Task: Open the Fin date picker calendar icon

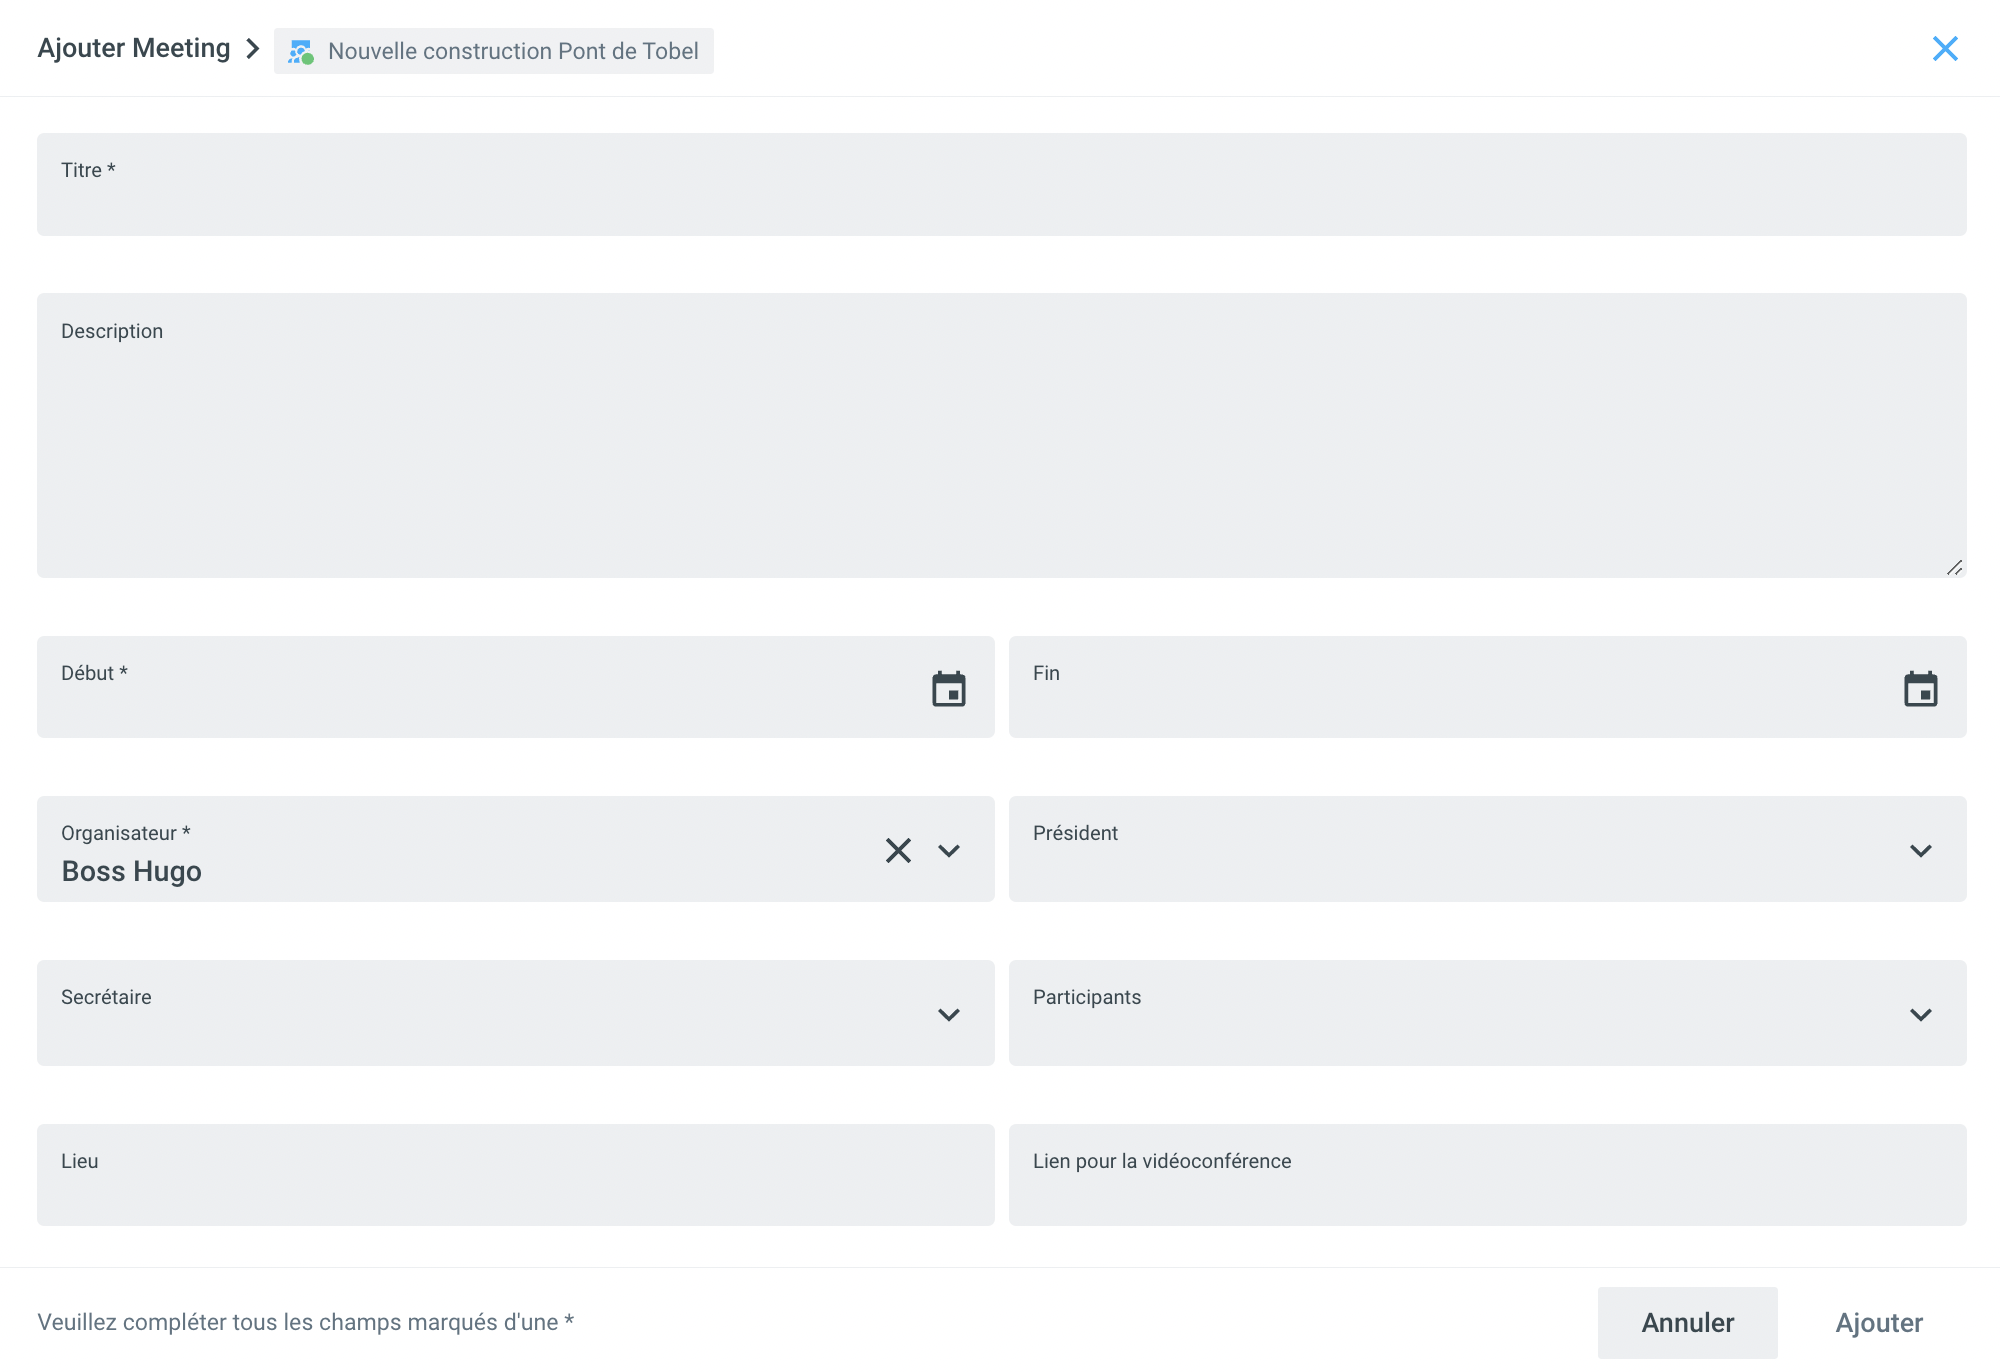Action: tap(1920, 689)
